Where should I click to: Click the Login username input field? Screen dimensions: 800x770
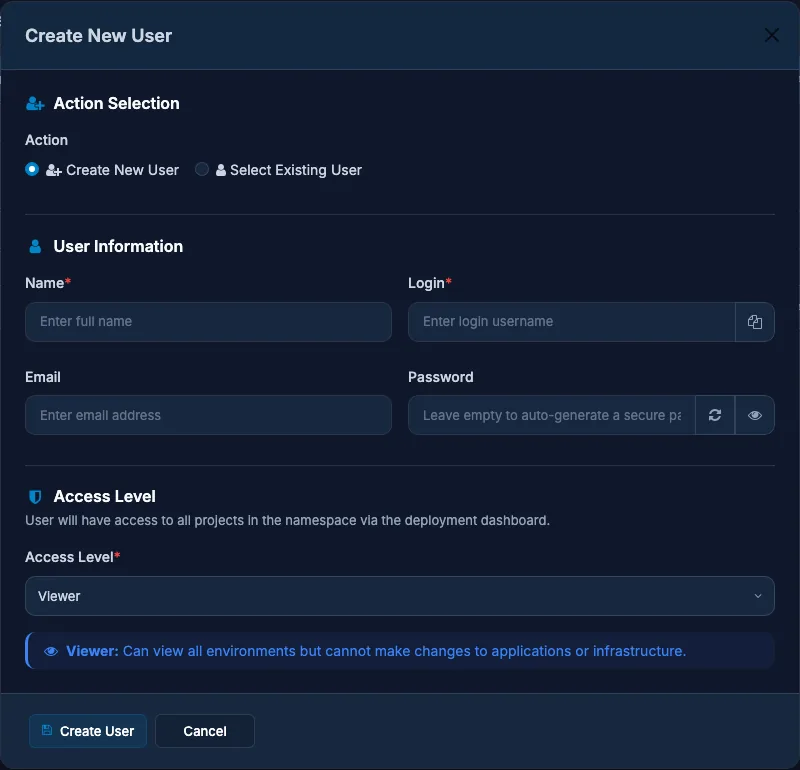pyautogui.click(x=571, y=321)
